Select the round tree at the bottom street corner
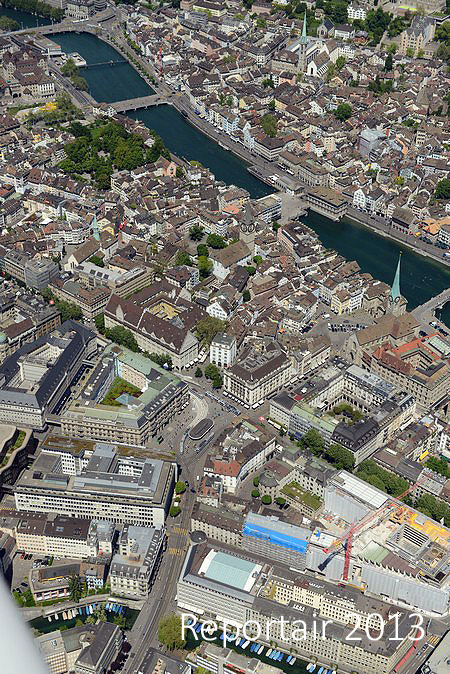 pos(171,632)
